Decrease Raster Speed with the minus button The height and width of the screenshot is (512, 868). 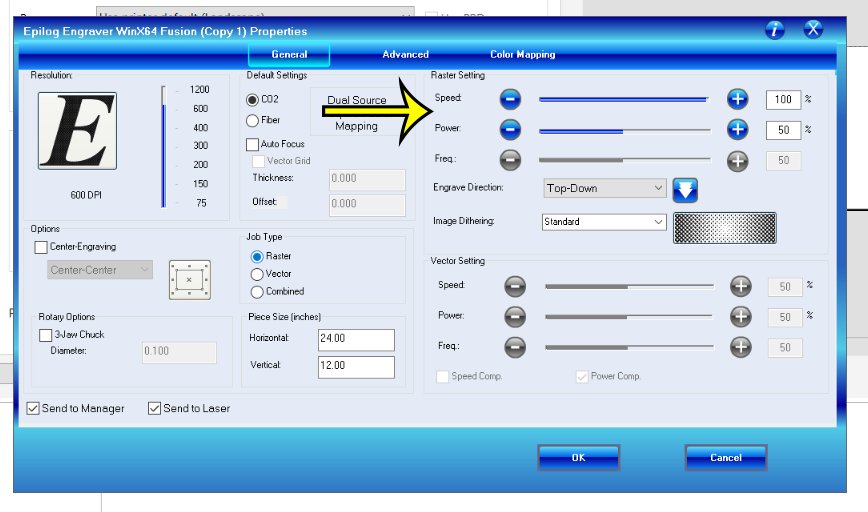pos(510,99)
